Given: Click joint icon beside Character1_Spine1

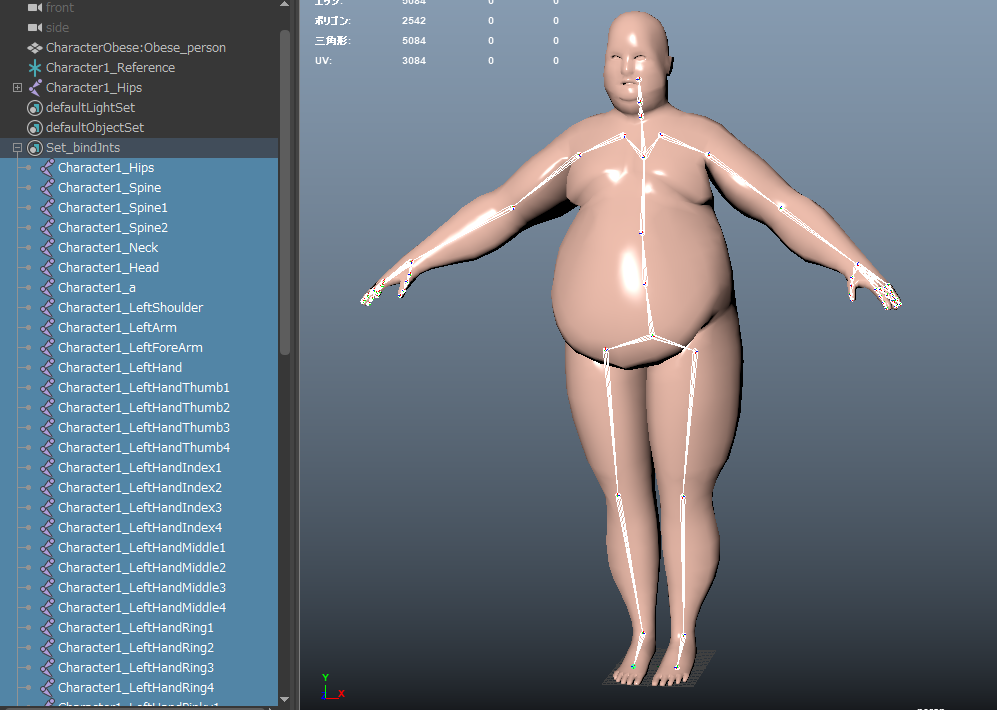Looking at the screenshot, I should click(47, 208).
